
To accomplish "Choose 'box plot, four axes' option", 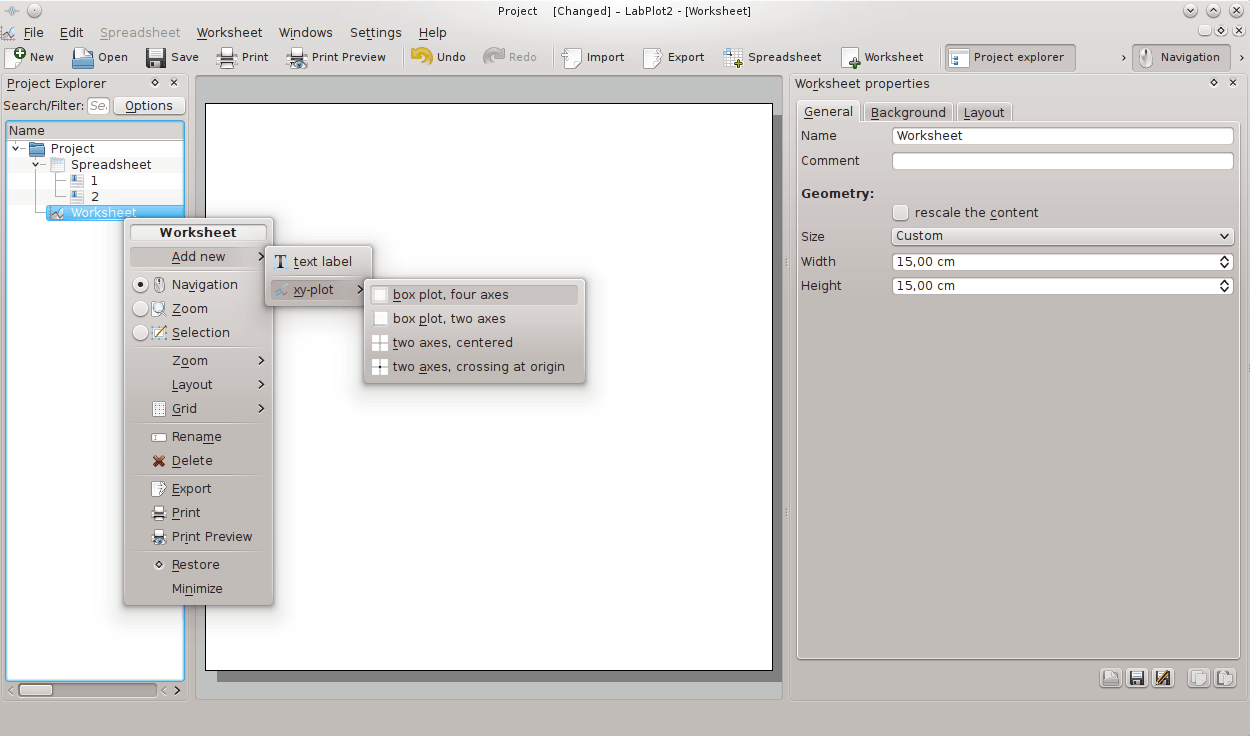I will pyautogui.click(x=450, y=295).
